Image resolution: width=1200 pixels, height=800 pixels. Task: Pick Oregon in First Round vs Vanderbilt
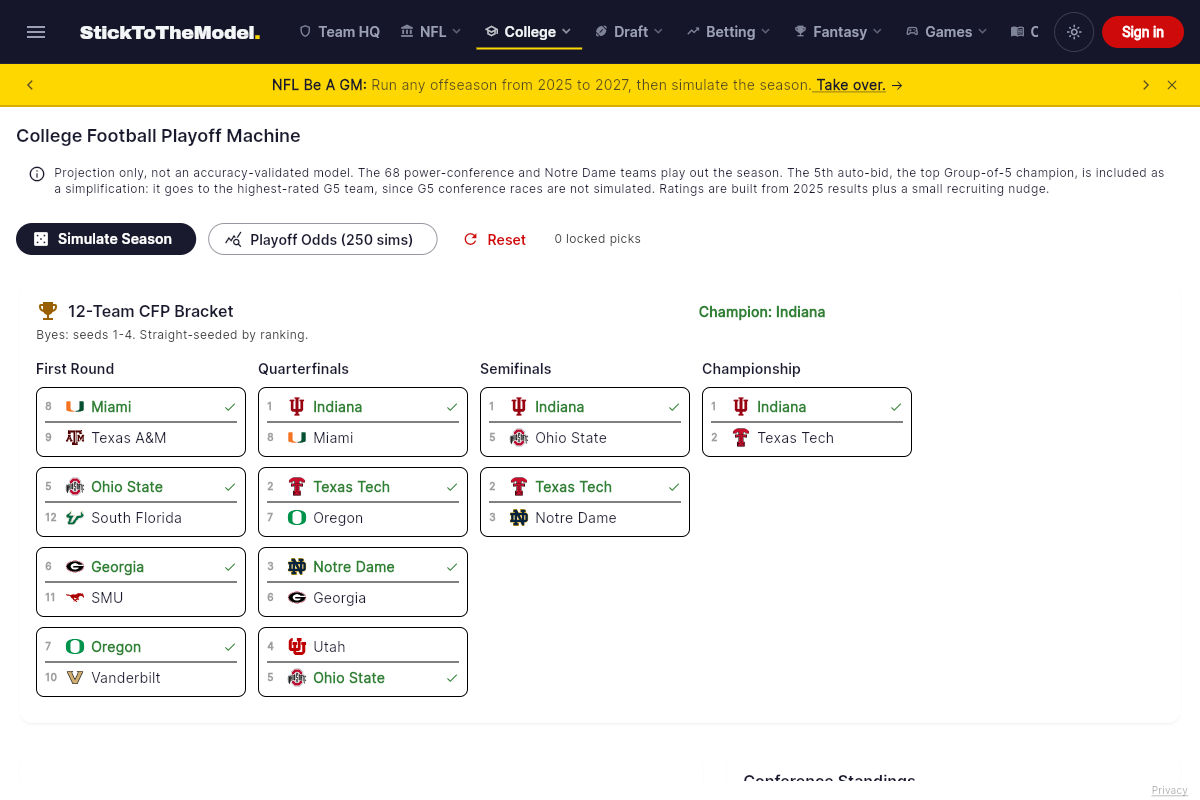coord(141,647)
